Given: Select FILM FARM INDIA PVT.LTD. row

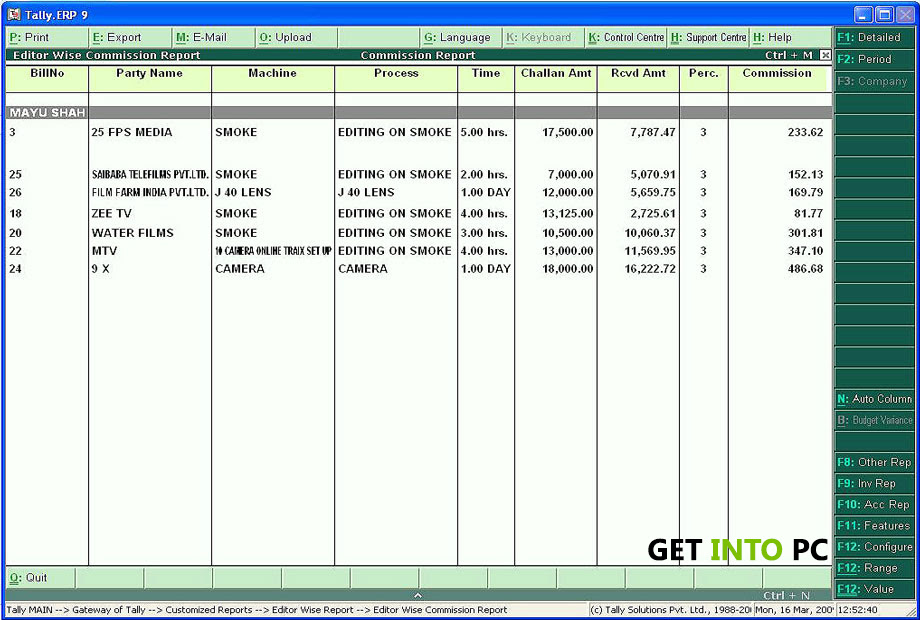Looking at the screenshot, I should pos(419,192).
